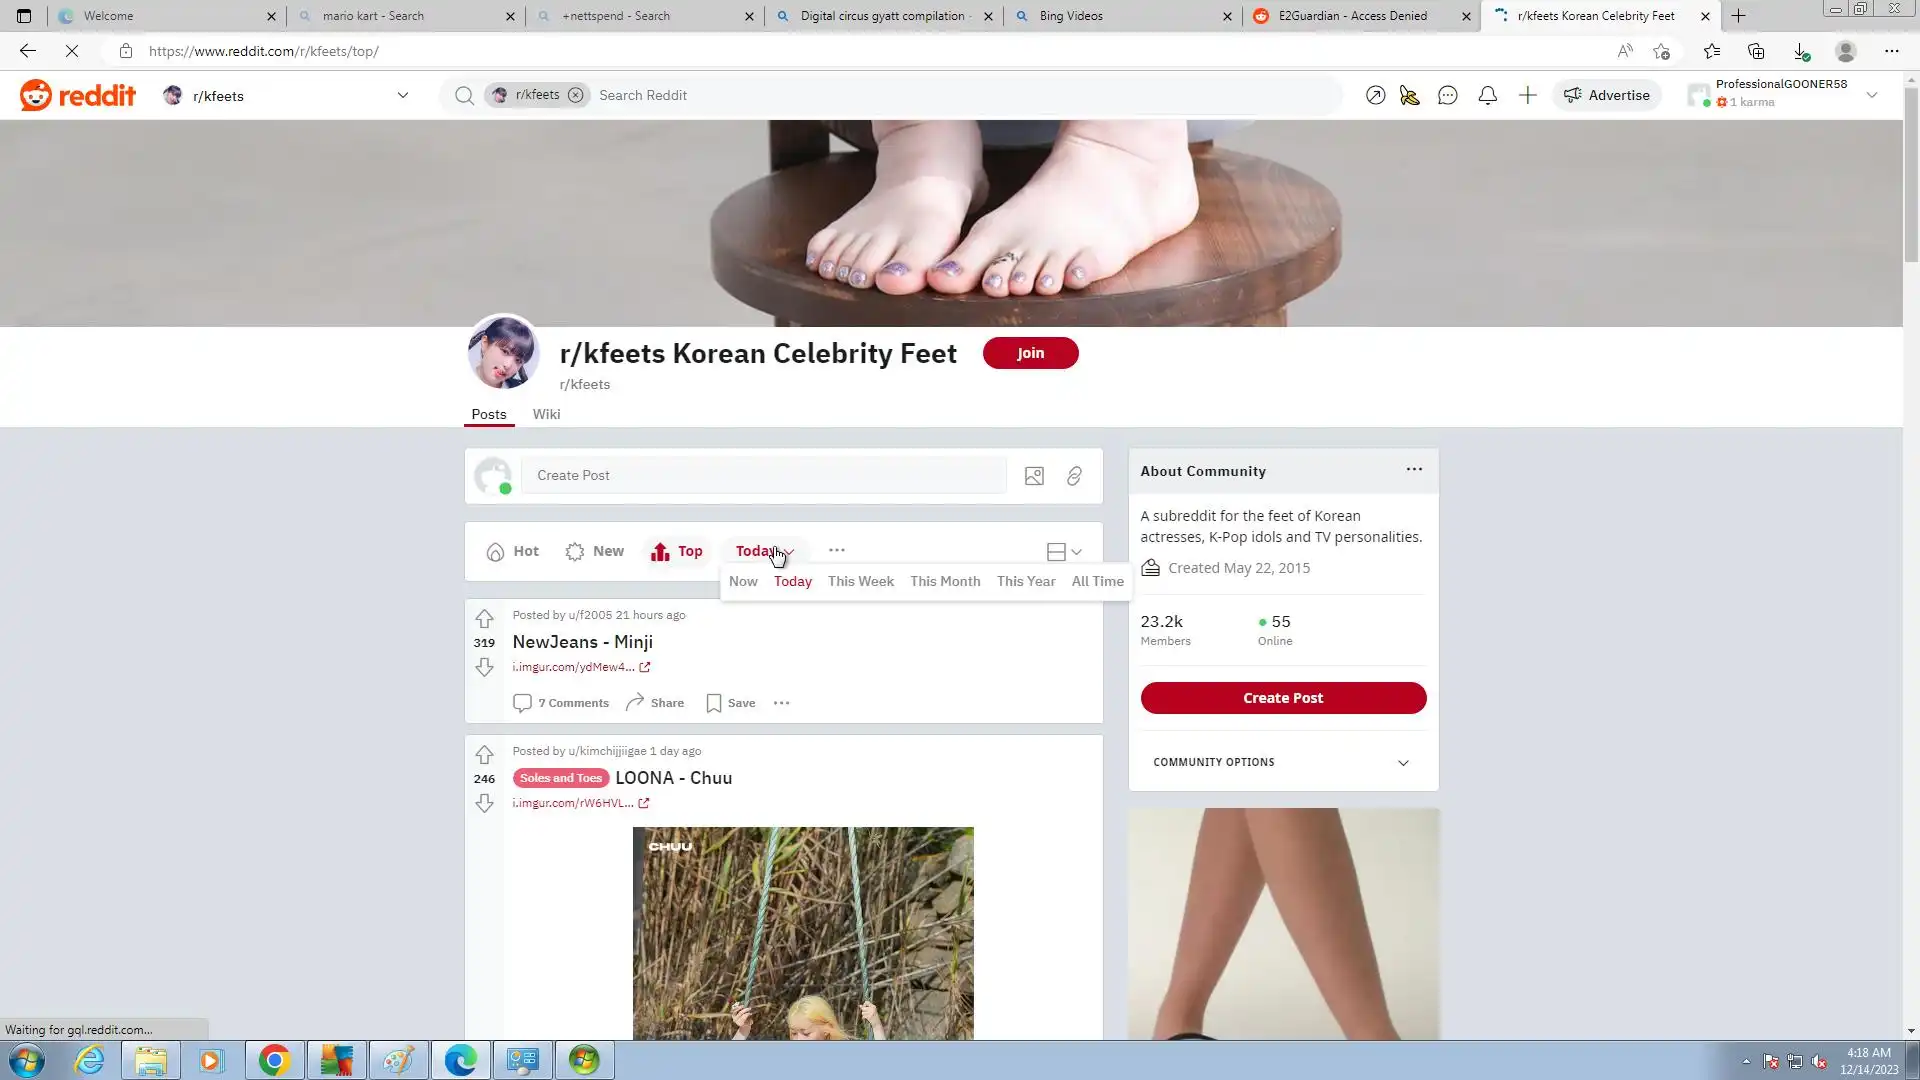Open the Reddit chat icon
The image size is (1920, 1080).
(x=1447, y=96)
